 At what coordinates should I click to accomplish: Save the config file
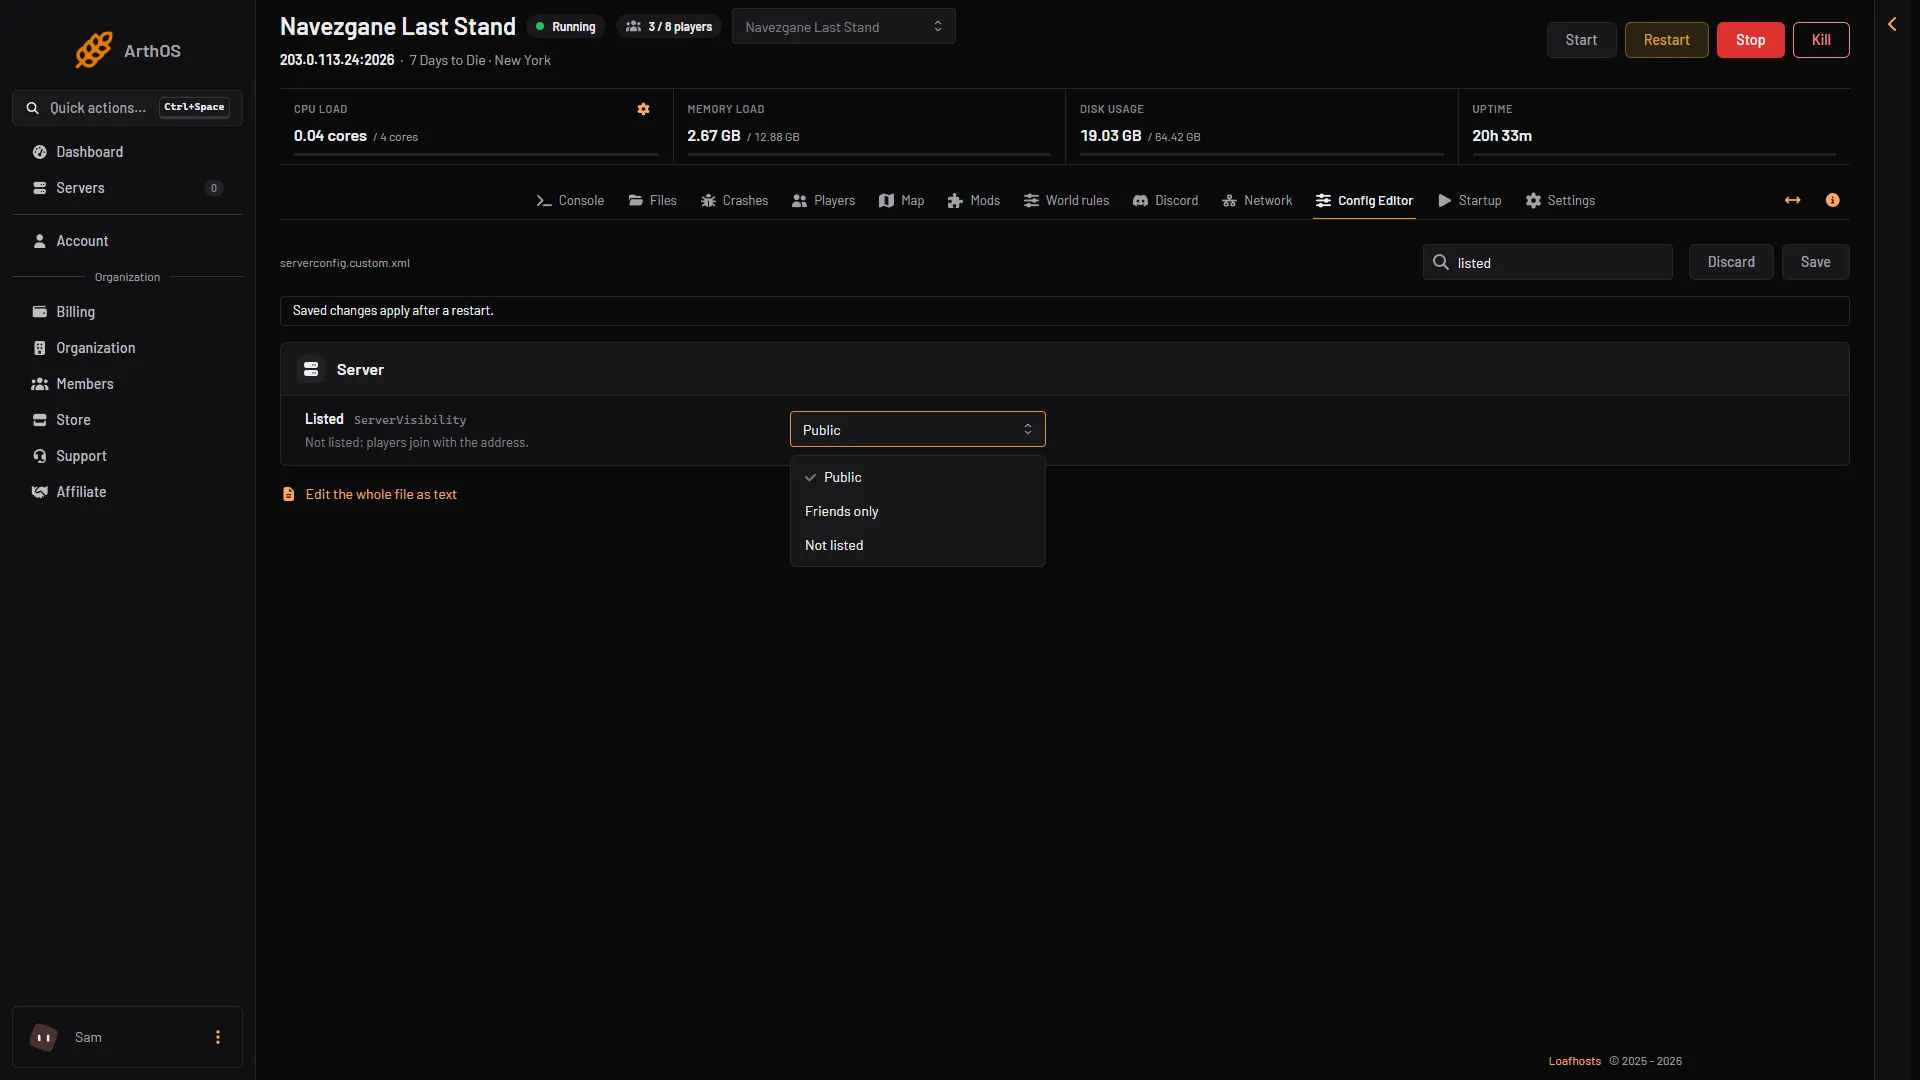tap(1815, 262)
